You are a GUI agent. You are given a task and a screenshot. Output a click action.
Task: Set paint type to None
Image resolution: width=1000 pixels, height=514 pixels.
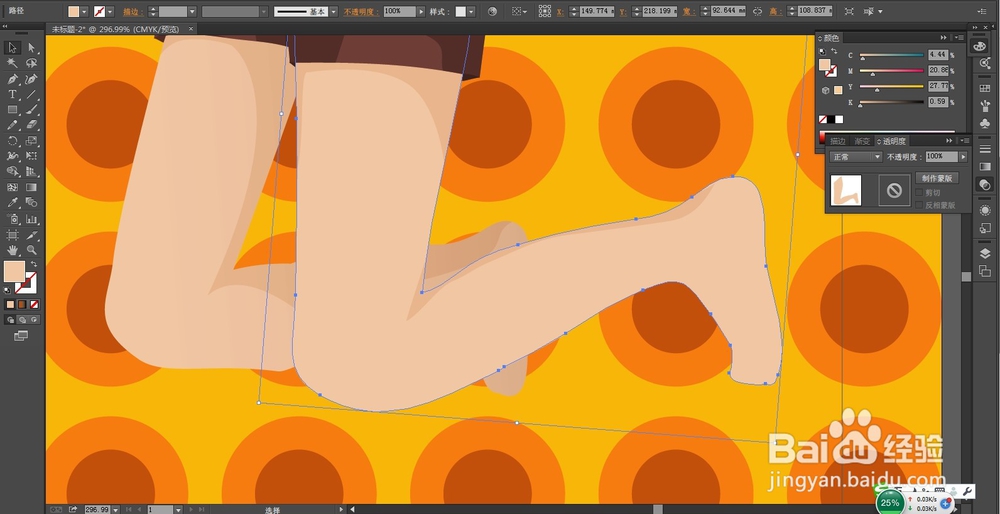34,305
